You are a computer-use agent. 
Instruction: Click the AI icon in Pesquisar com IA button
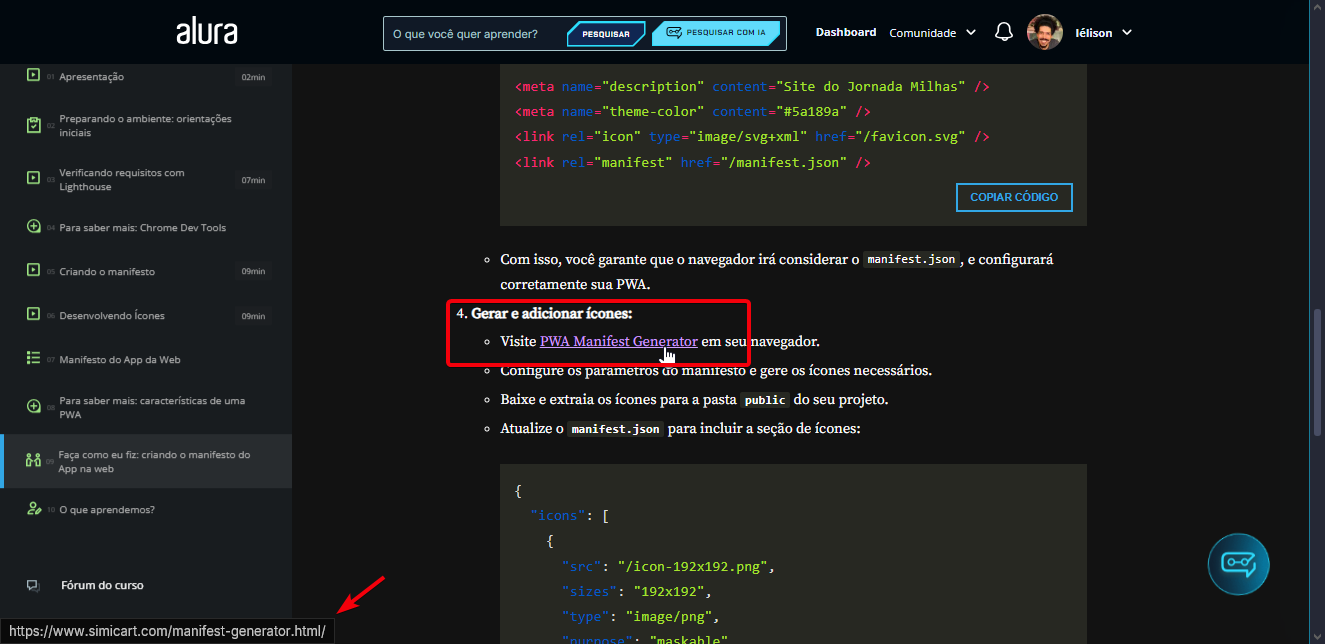pos(674,33)
